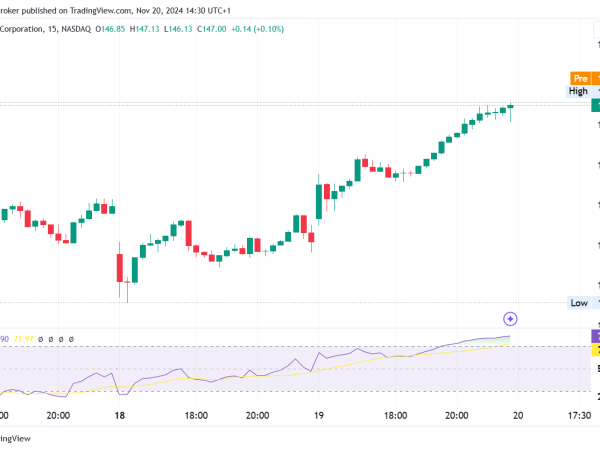Click the O146.85 open value in legend
Image resolution: width=600 pixels, height=450 pixels.
(x=110, y=29)
